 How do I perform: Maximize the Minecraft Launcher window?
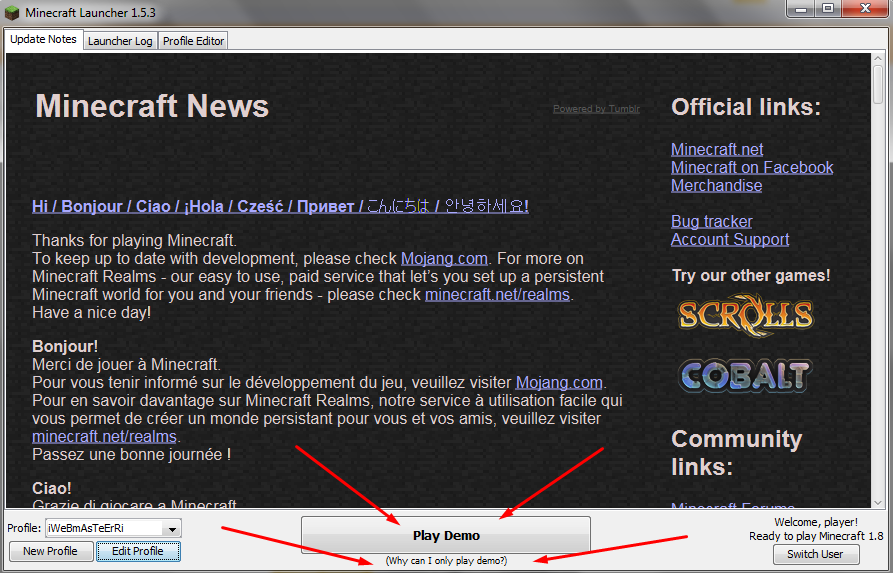click(827, 8)
